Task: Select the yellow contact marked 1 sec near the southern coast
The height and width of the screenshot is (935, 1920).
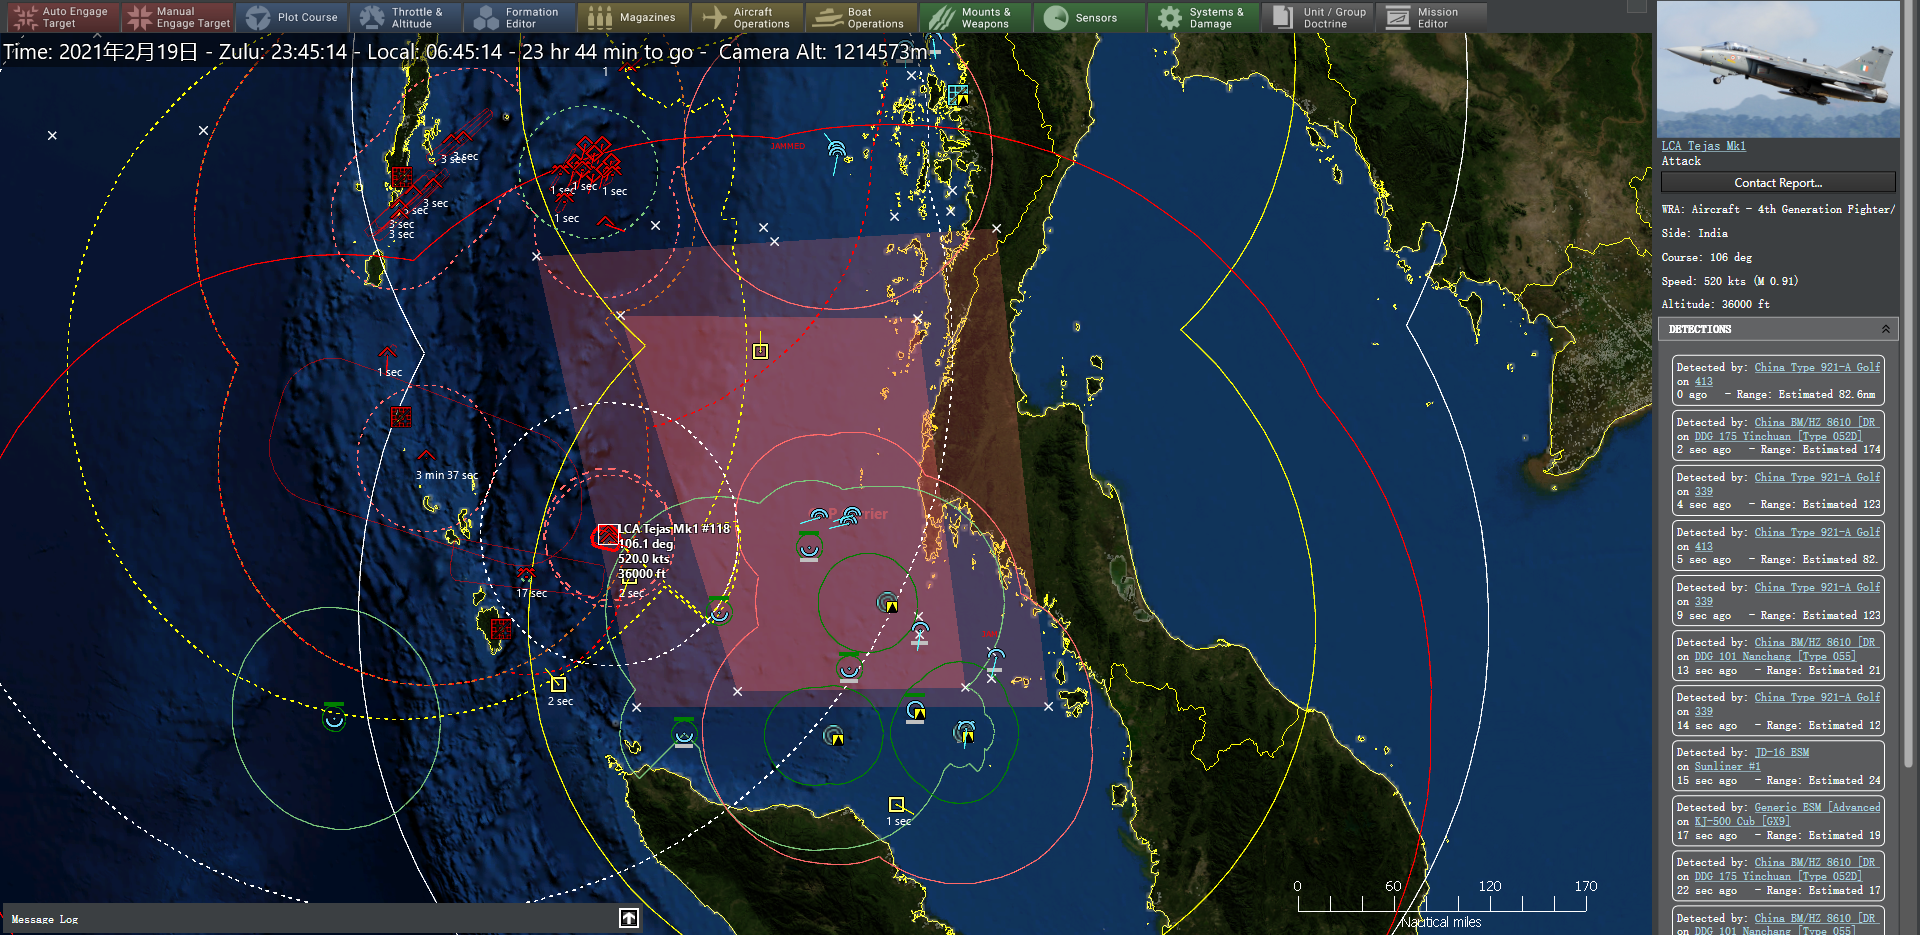Action: click(x=897, y=805)
